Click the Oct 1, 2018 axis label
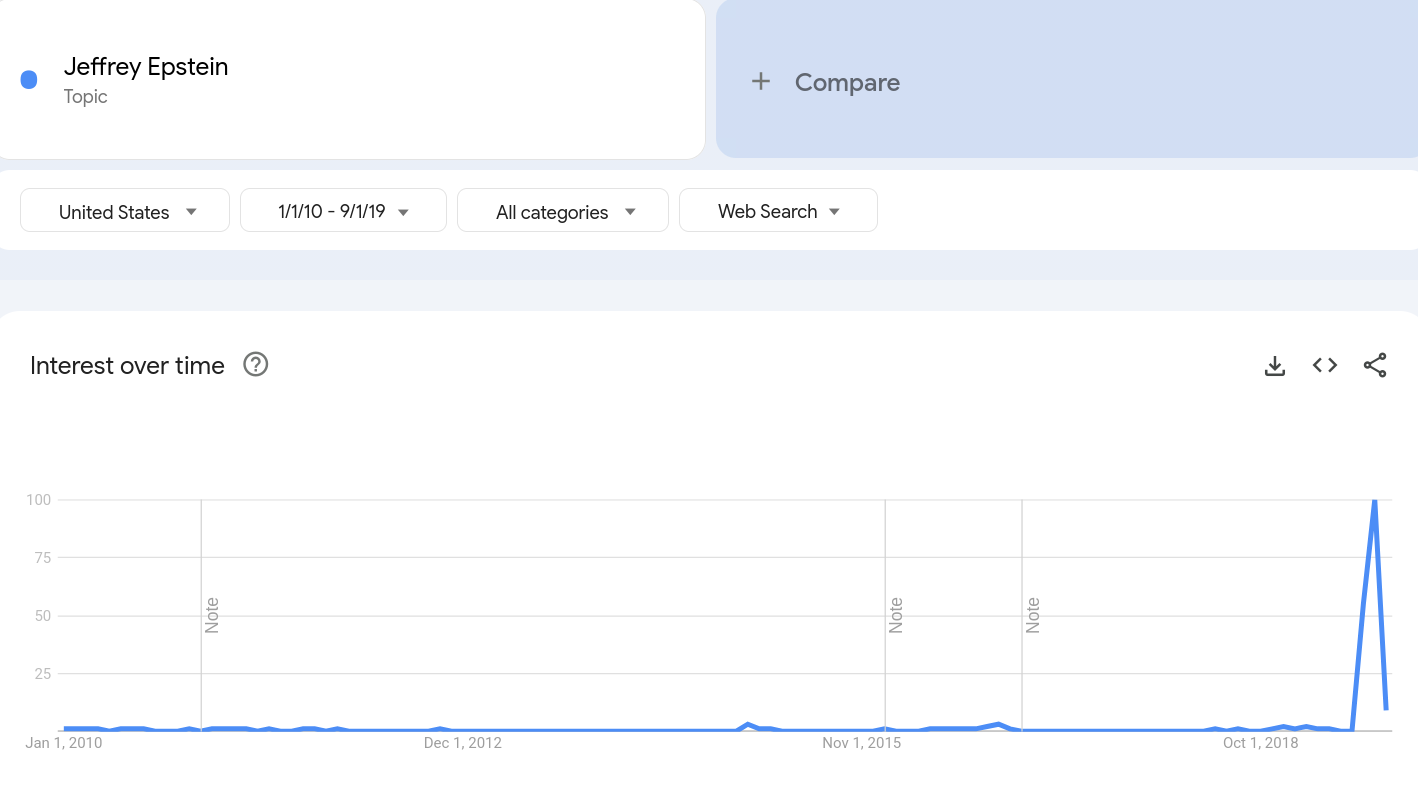The image size is (1418, 792). point(1260,743)
